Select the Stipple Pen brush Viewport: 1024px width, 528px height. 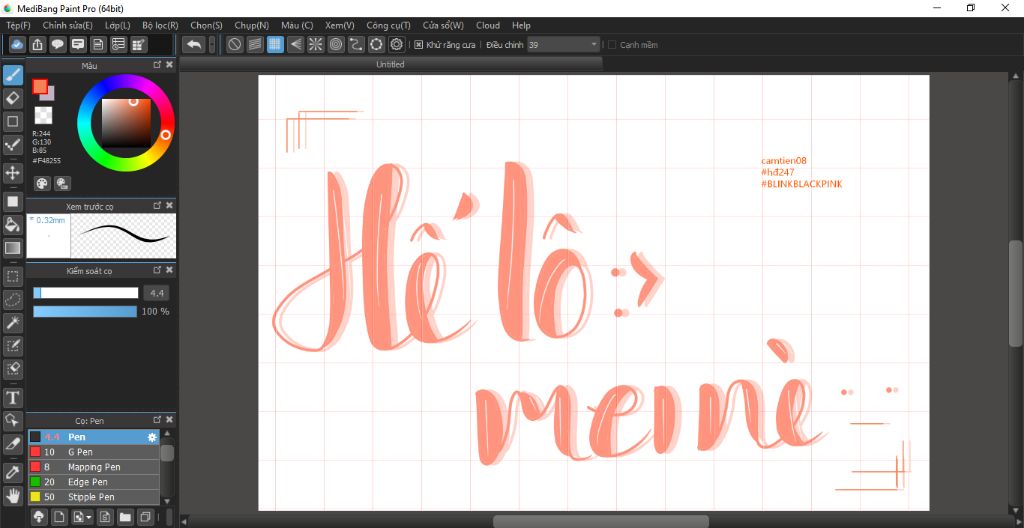click(x=94, y=497)
